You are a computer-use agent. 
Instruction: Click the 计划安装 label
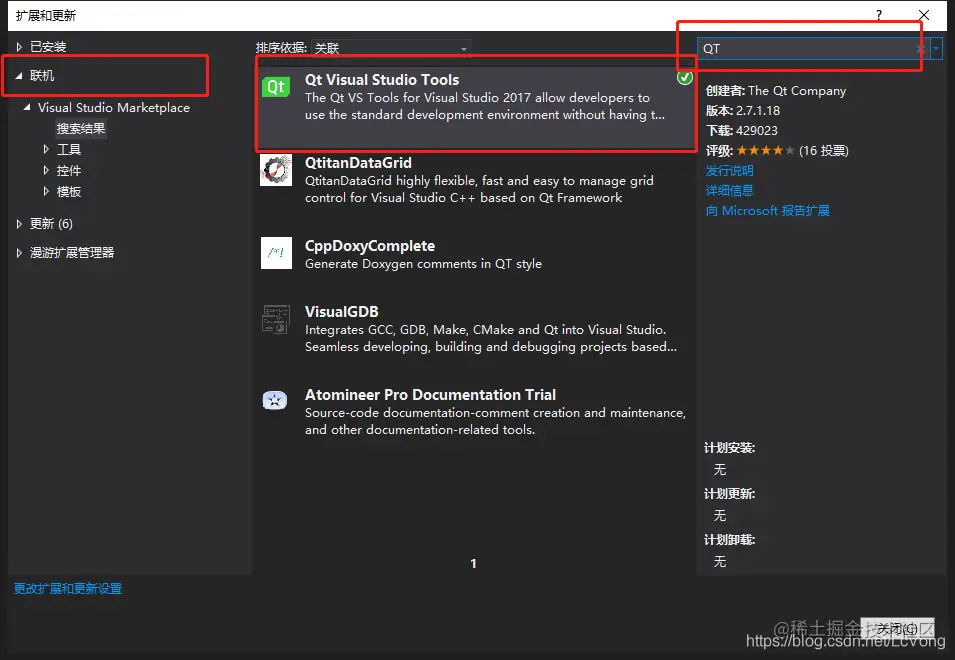729,448
